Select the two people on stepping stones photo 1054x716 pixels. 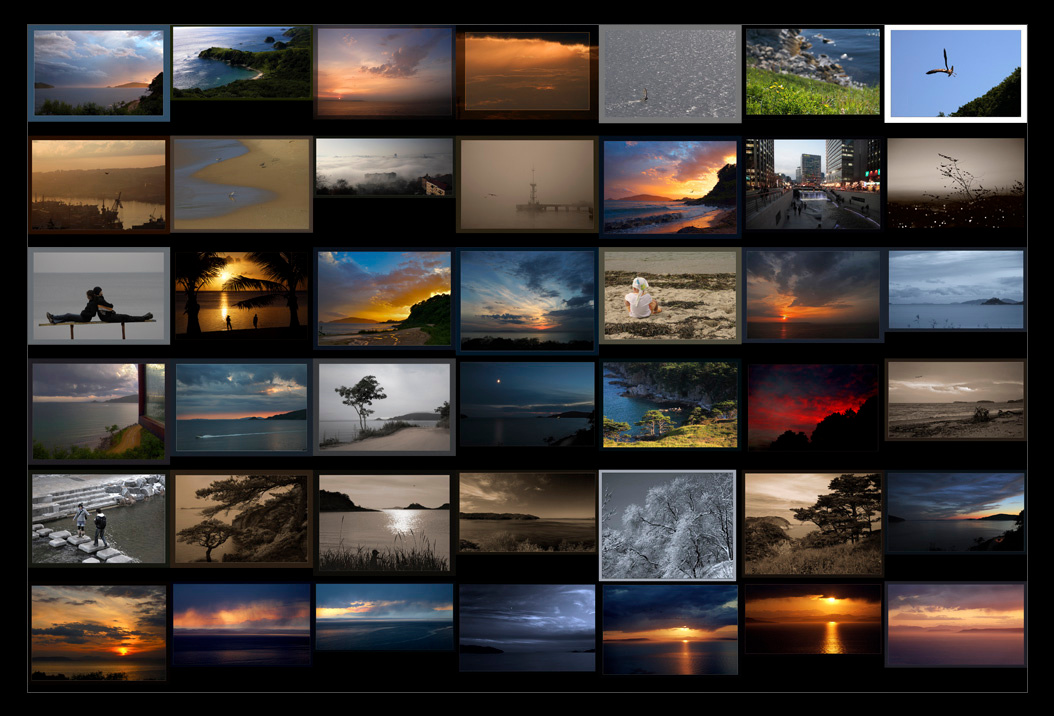[99, 519]
